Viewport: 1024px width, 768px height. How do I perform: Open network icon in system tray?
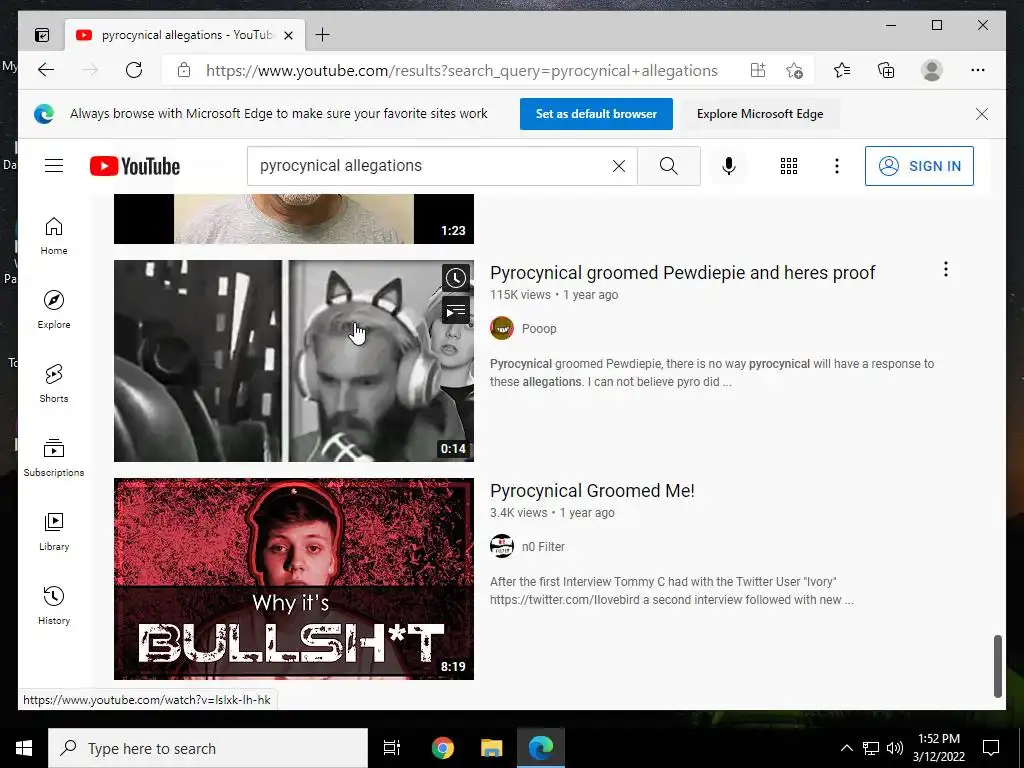(871, 748)
